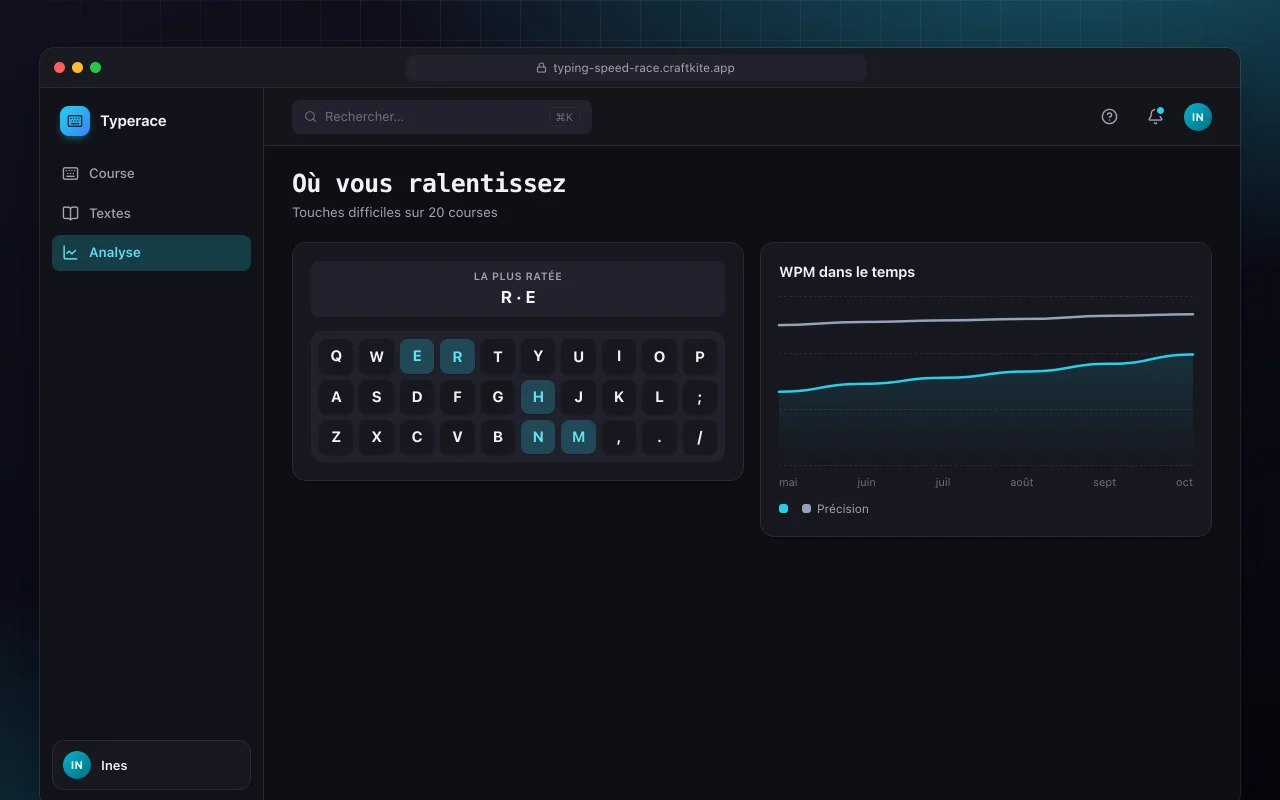Image resolution: width=1280 pixels, height=800 pixels.
Task: Click the chart icon beside Analyse
Action: click(70, 252)
